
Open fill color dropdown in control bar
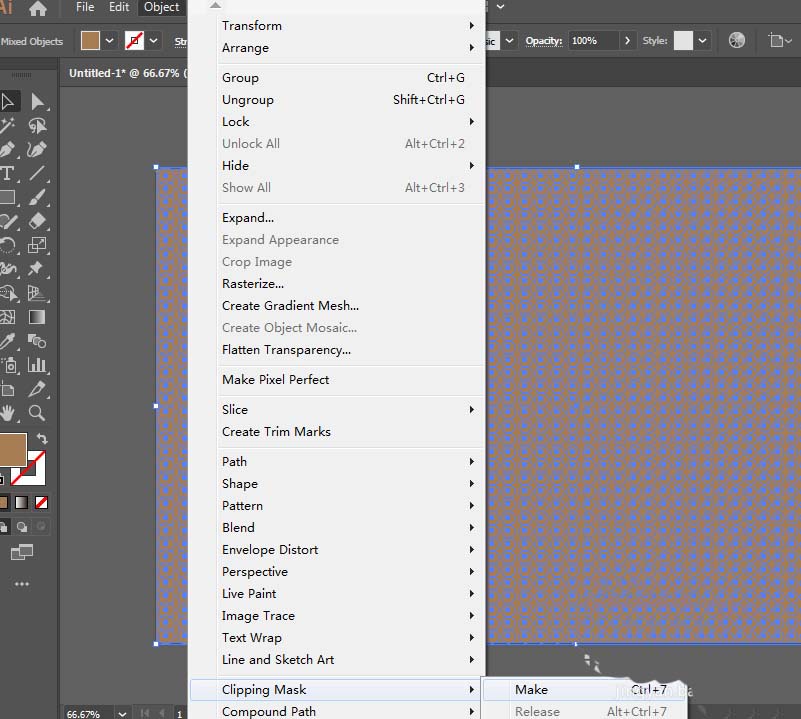[109, 40]
